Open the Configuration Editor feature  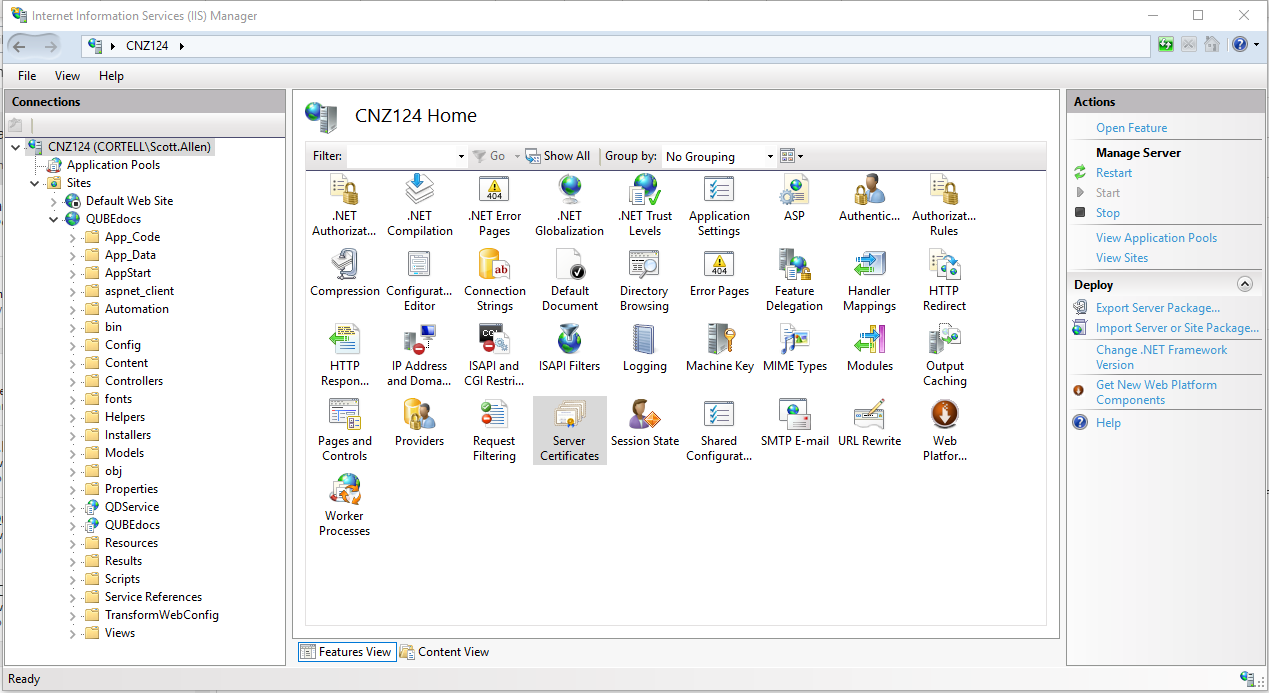coord(419,279)
